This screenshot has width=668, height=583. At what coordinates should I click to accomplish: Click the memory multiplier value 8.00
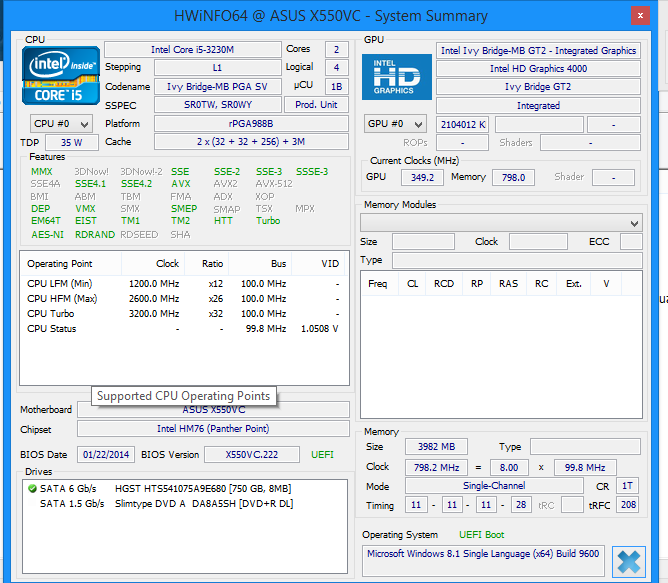pos(509,468)
